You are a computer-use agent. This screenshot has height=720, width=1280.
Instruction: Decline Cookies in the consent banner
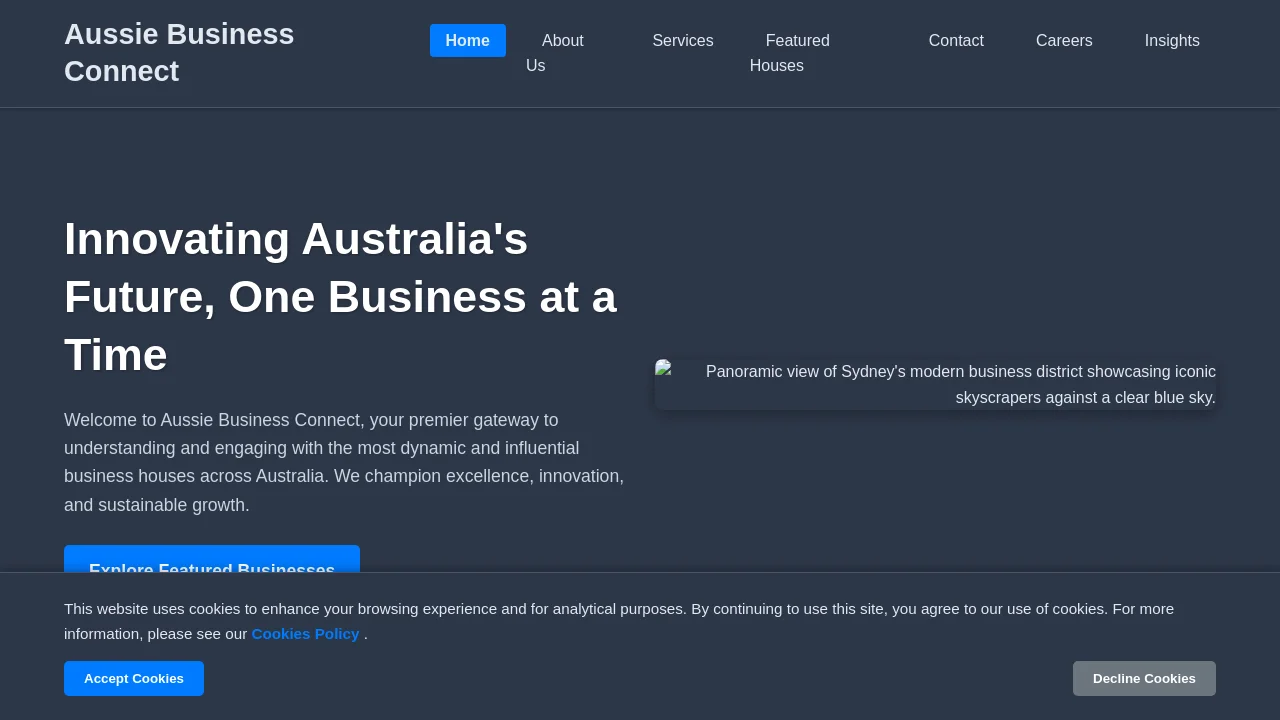pyautogui.click(x=1144, y=679)
